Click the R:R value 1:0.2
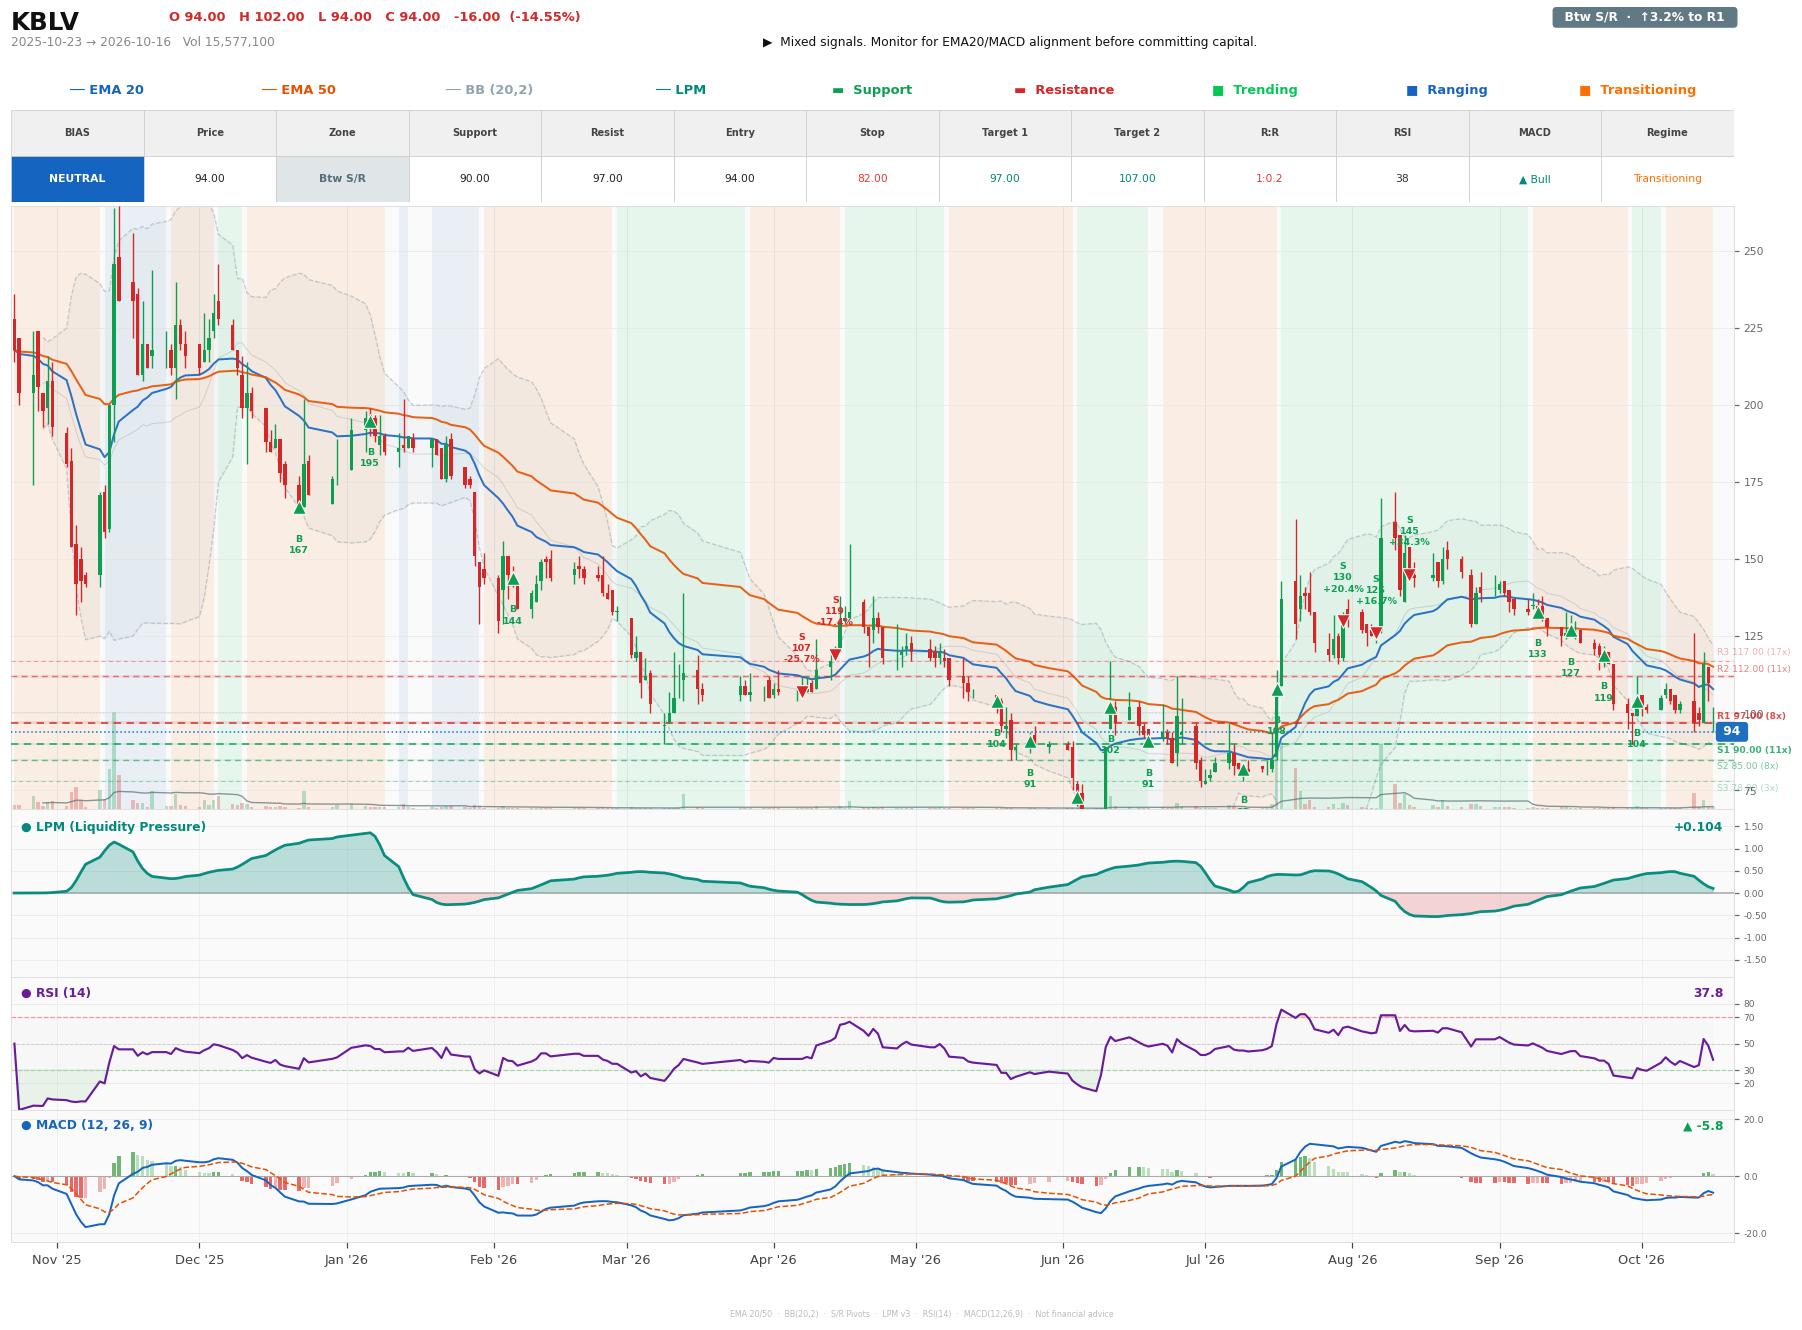 [x=1269, y=179]
